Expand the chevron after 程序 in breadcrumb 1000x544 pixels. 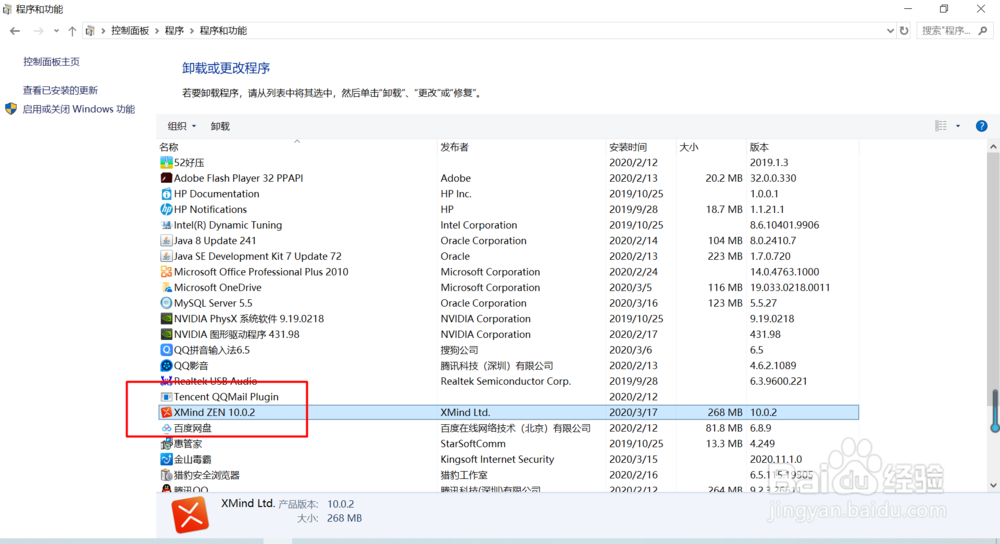pos(191,31)
